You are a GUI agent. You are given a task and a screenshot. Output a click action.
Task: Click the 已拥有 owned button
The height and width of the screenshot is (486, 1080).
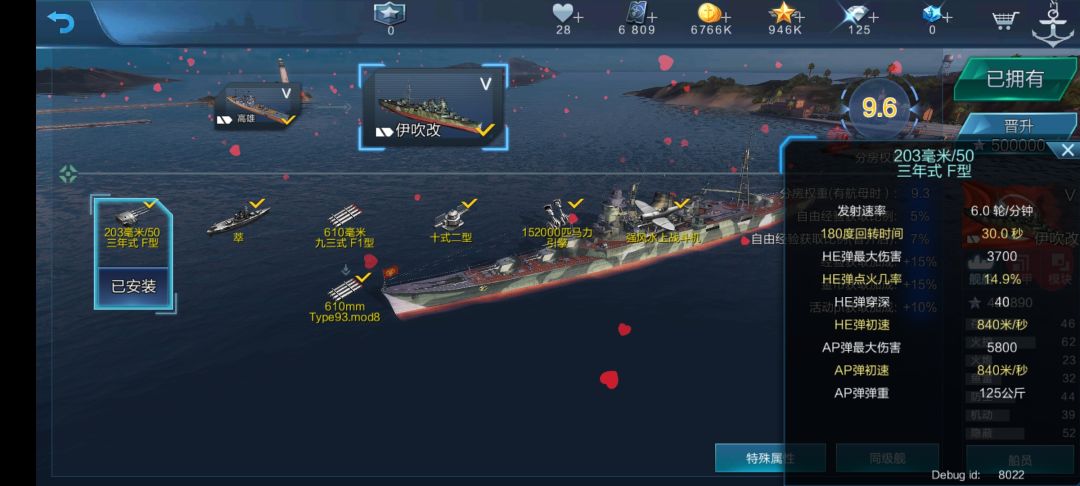[1015, 79]
